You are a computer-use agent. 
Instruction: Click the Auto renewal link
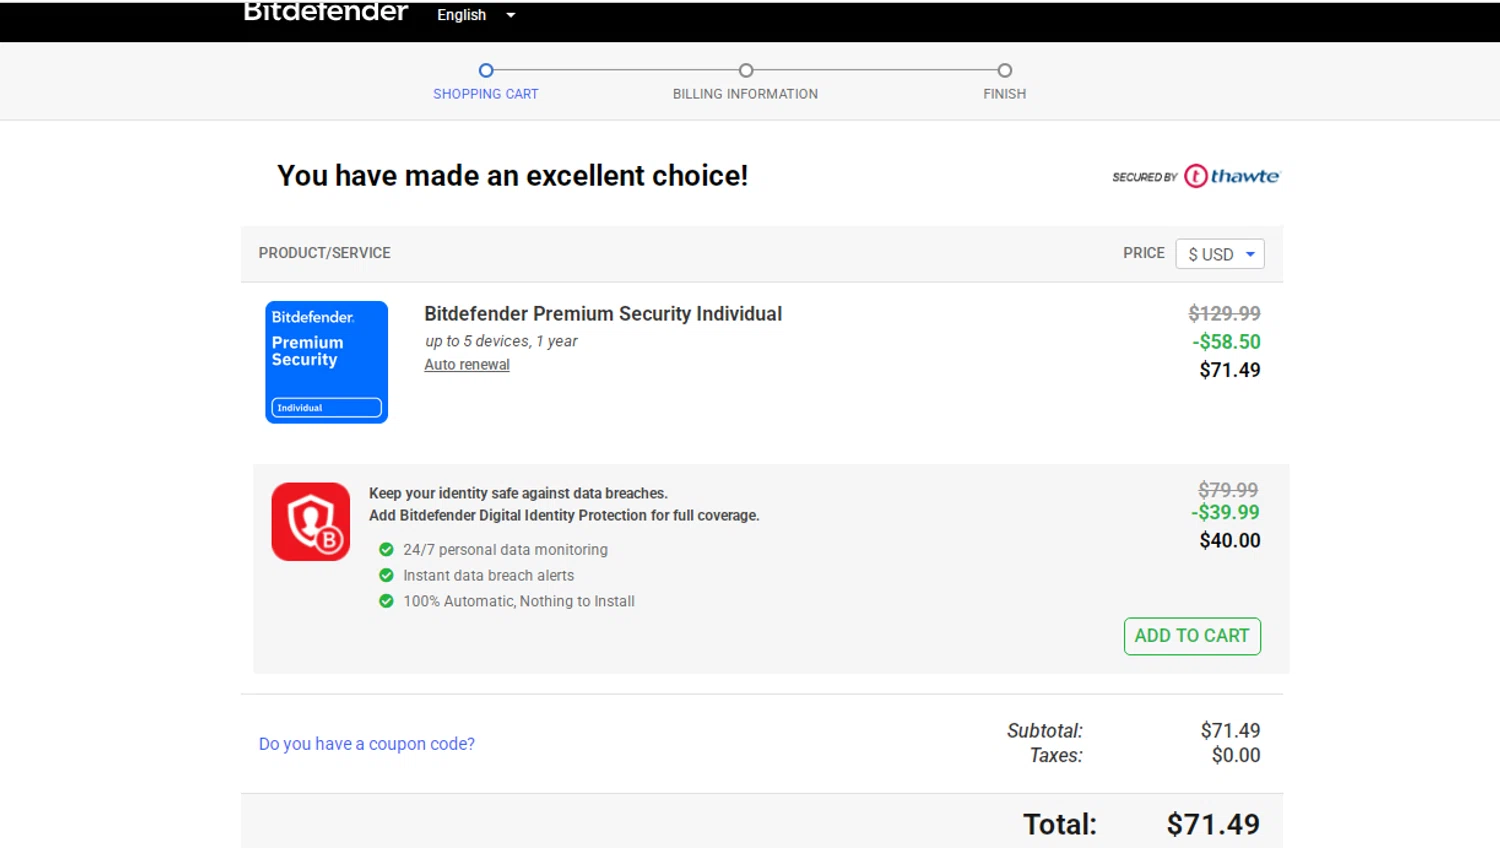(467, 365)
